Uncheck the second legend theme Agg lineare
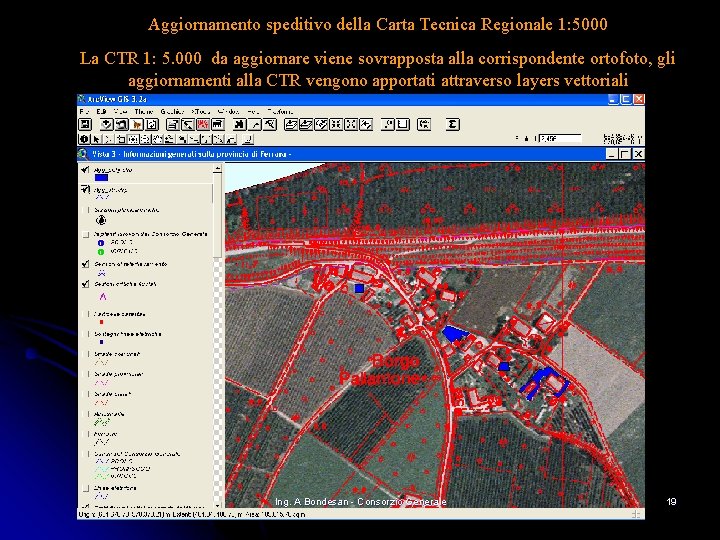Image resolution: width=720 pixels, height=540 pixels. pos(85,189)
